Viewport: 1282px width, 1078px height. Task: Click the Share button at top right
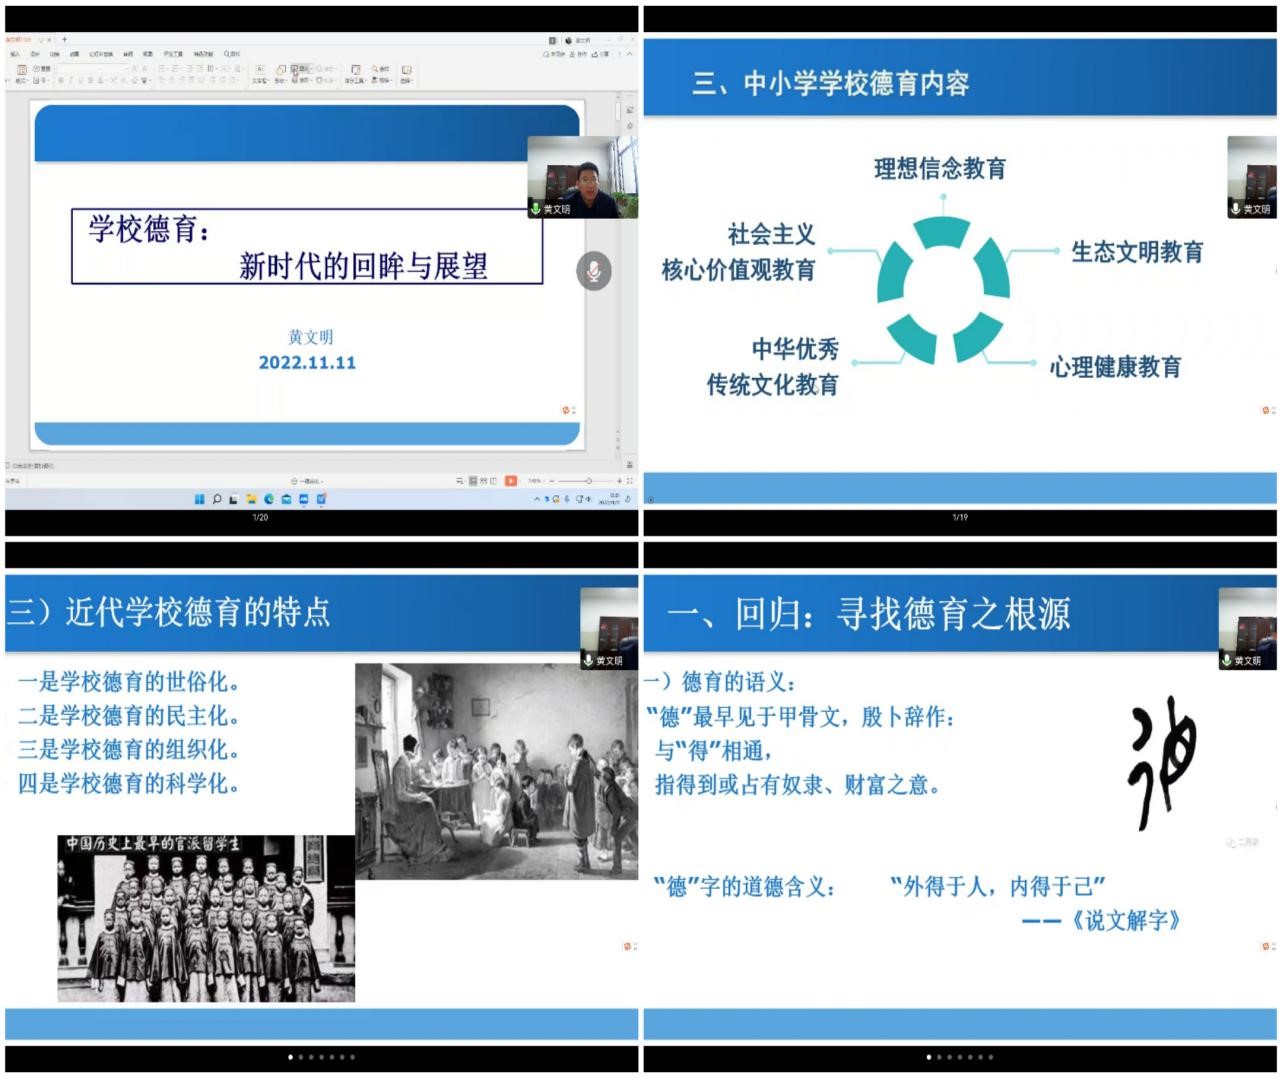[600, 54]
